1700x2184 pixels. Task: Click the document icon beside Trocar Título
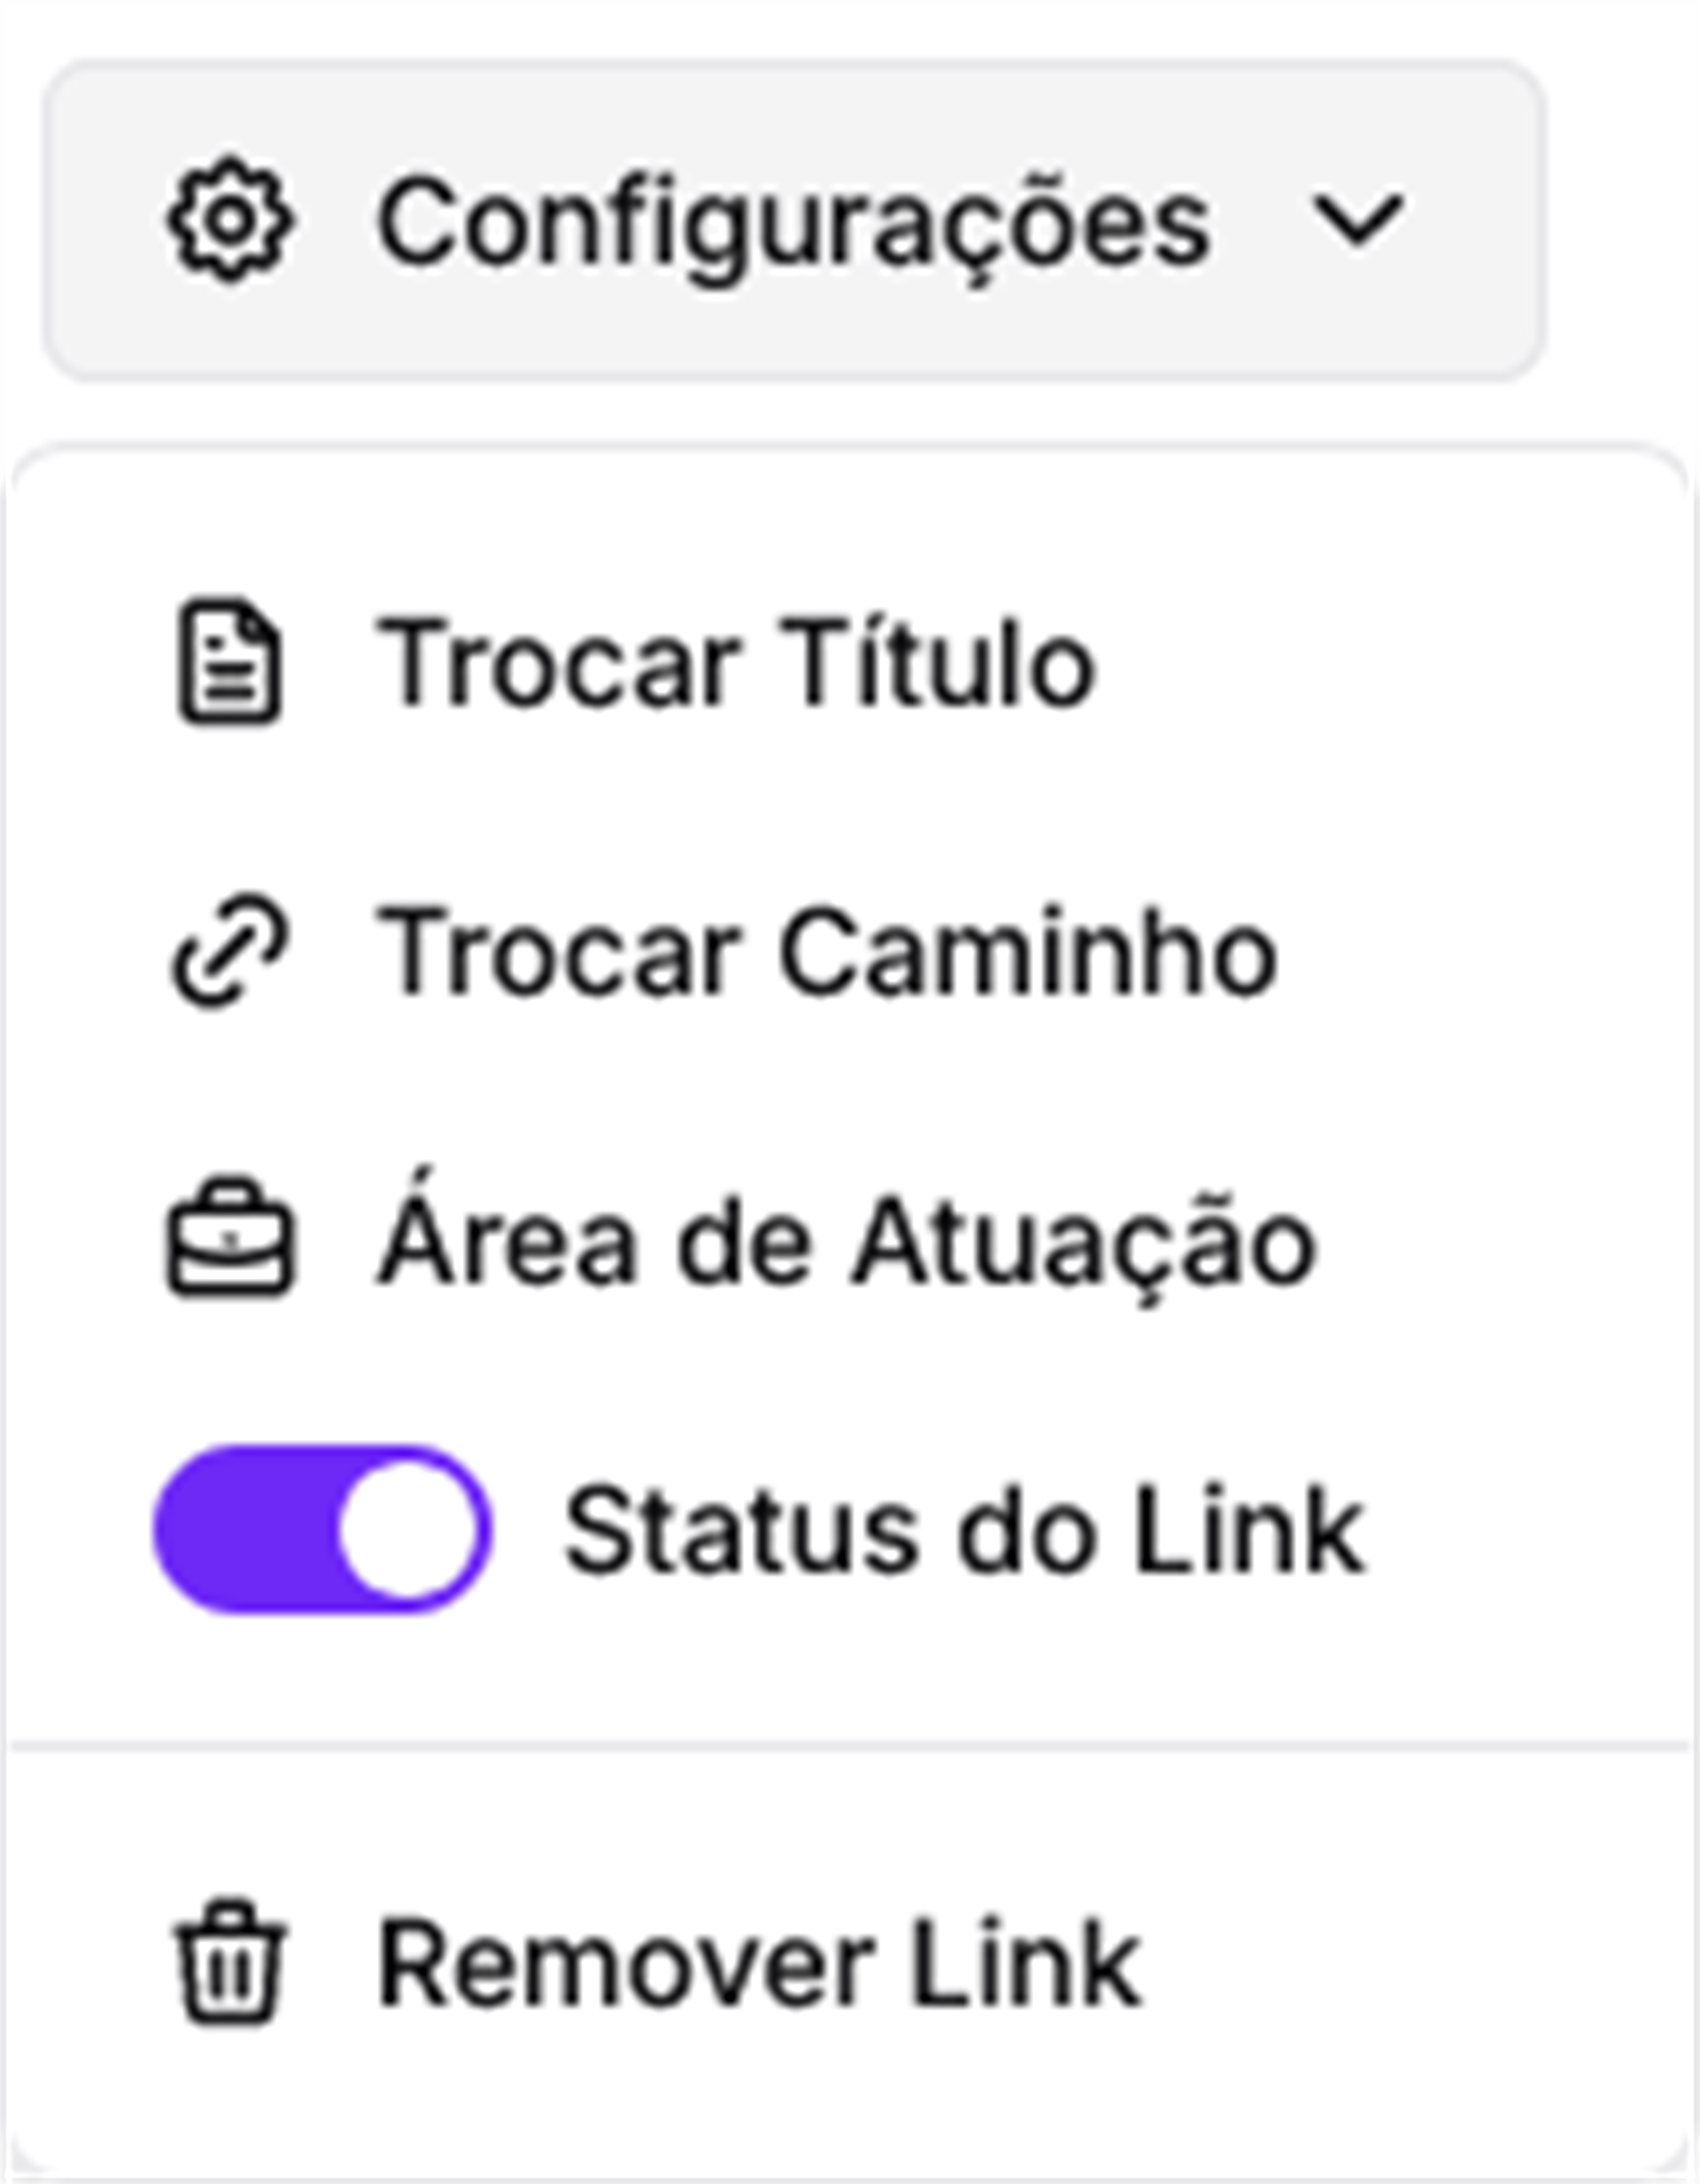229,662
